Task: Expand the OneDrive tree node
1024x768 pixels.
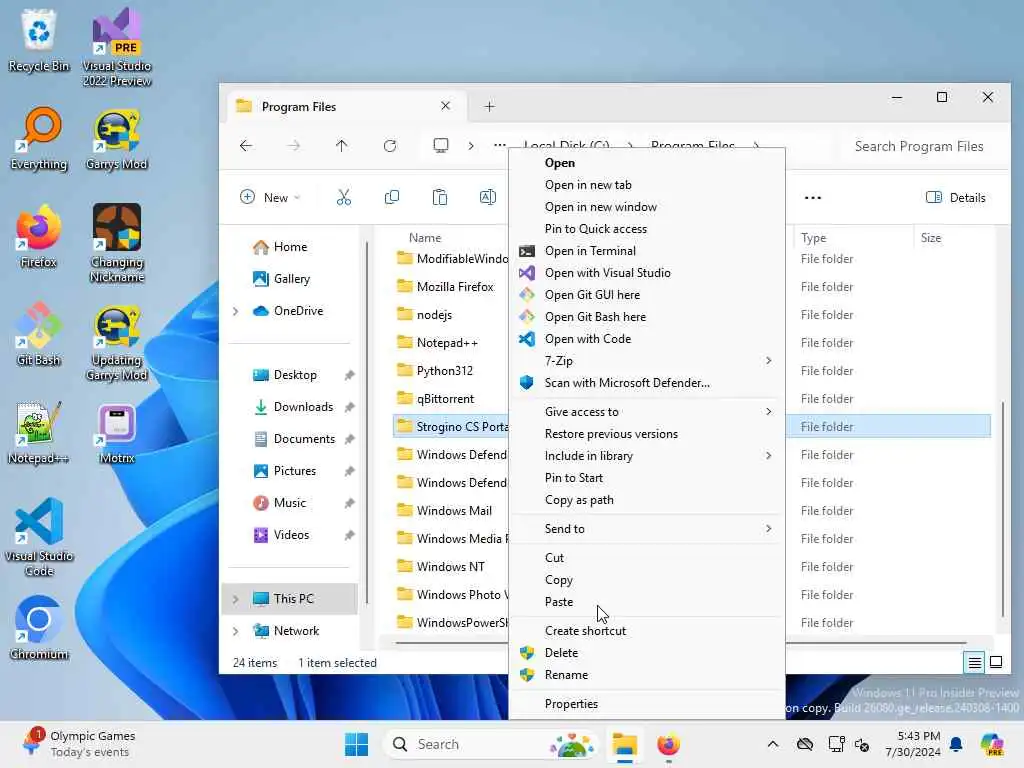Action: (x=236, y=312)
